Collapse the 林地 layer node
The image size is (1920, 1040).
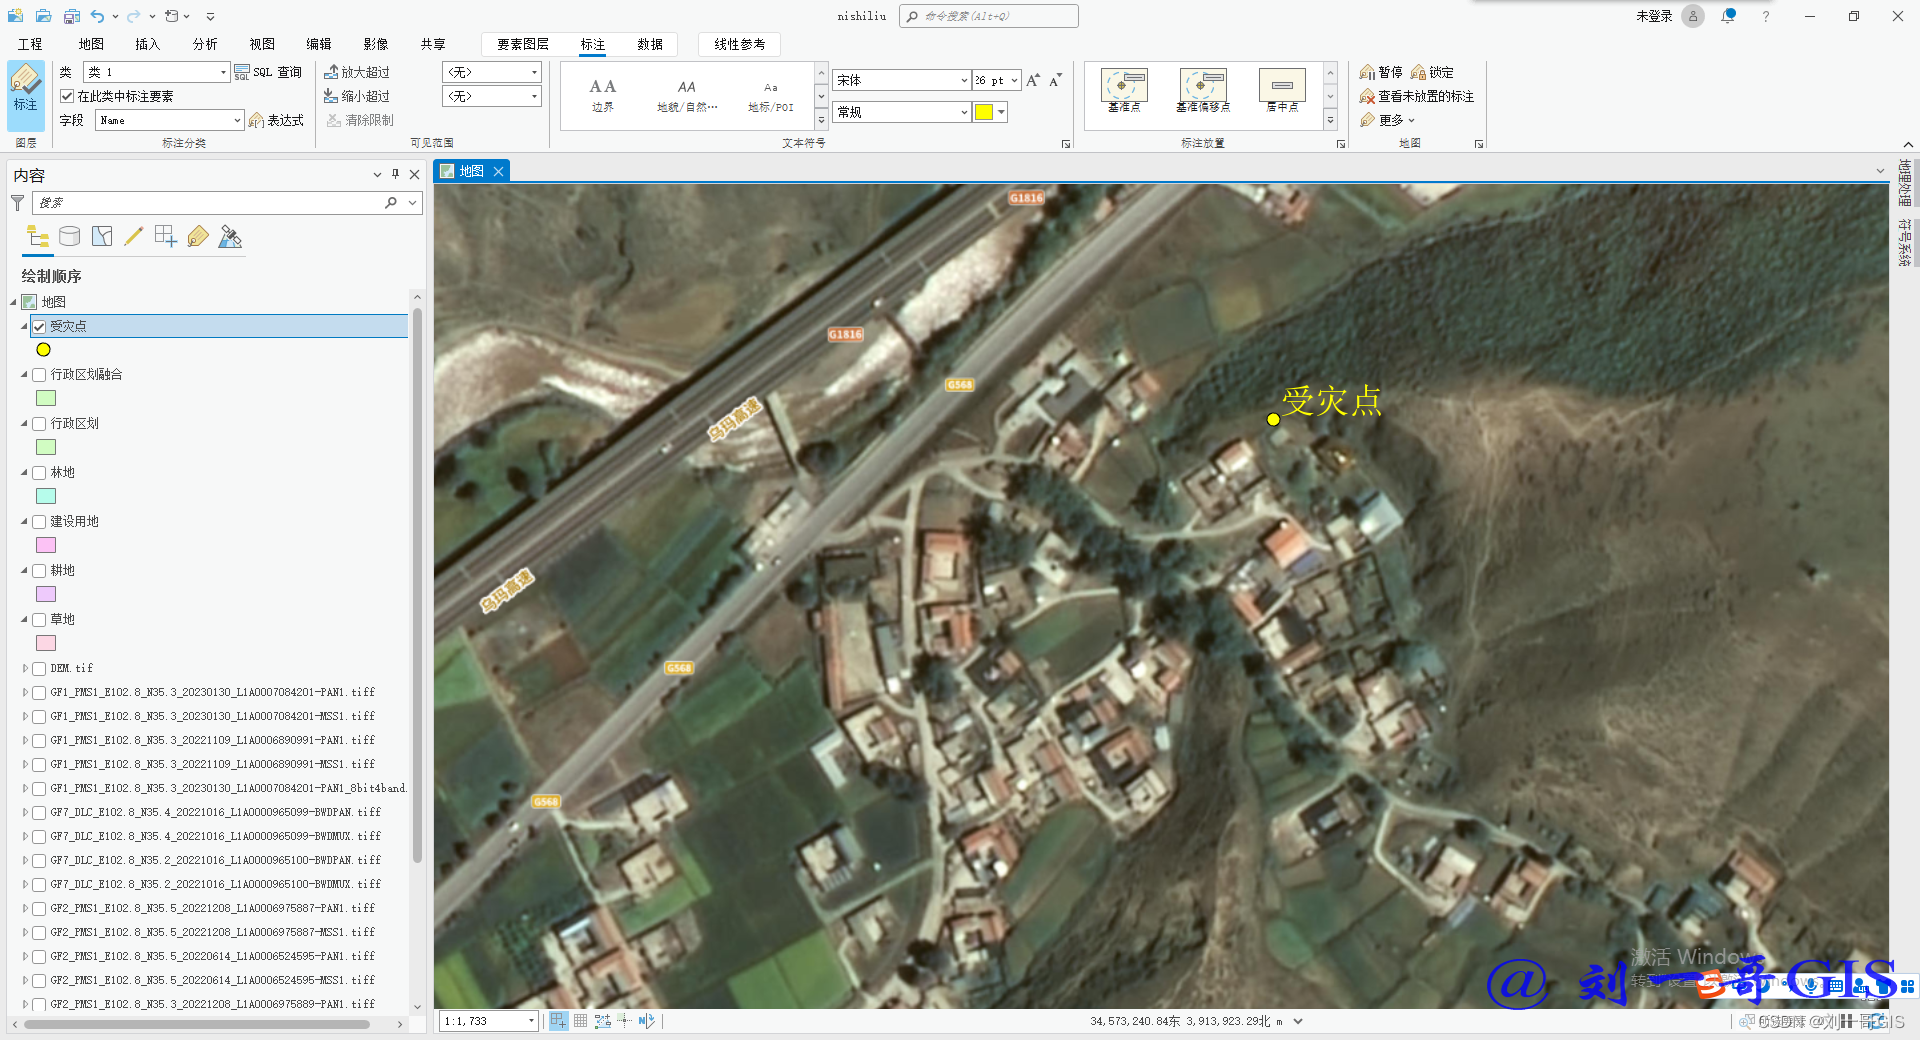(25, 473)
